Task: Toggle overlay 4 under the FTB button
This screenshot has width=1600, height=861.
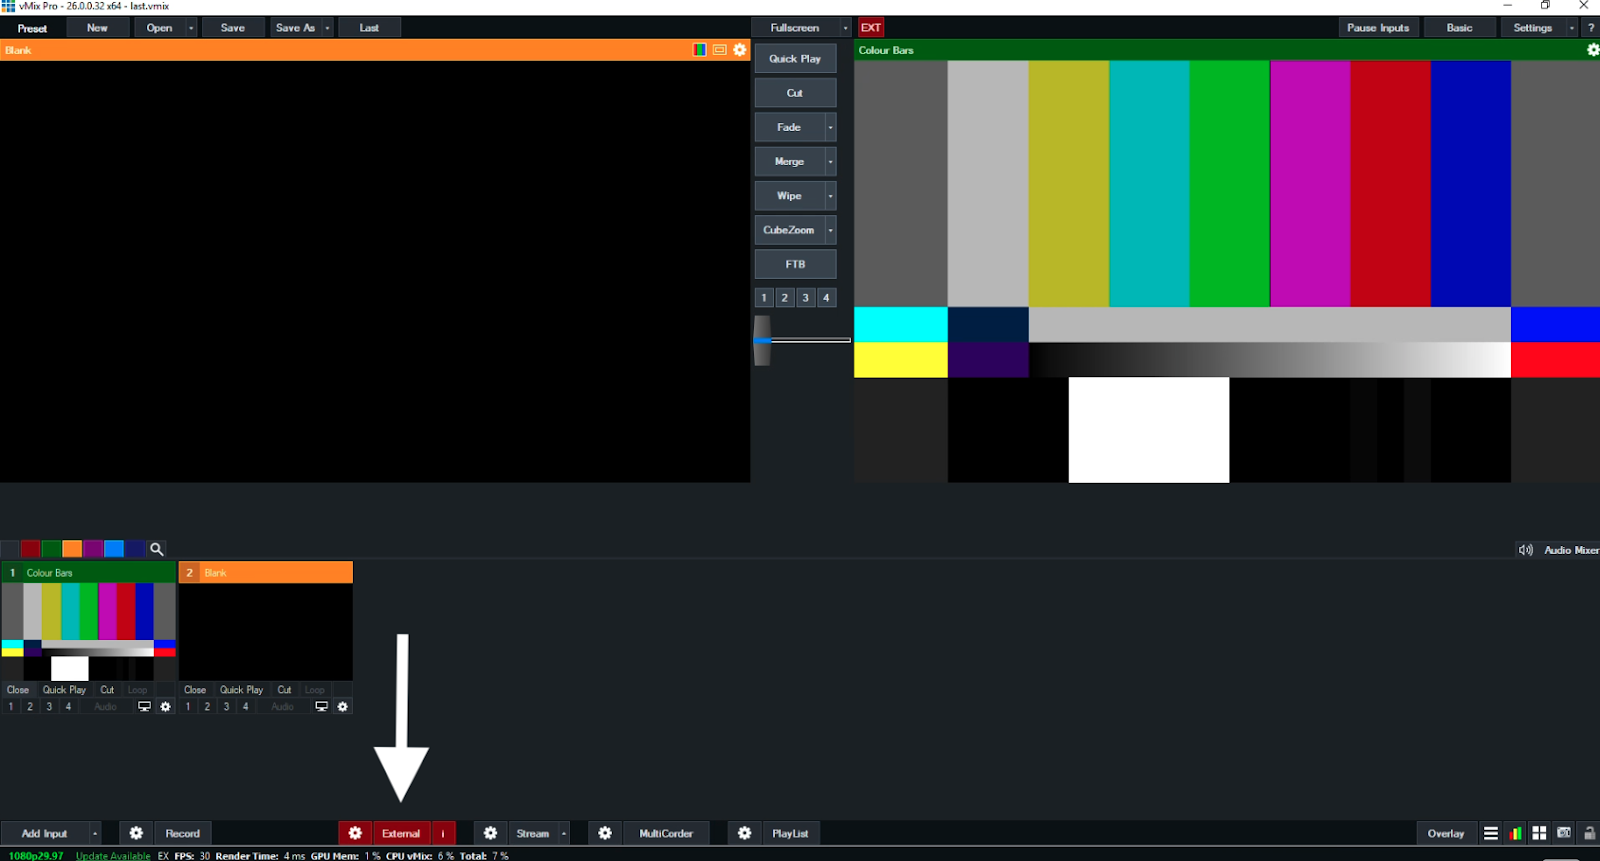Action: (826, 297)
